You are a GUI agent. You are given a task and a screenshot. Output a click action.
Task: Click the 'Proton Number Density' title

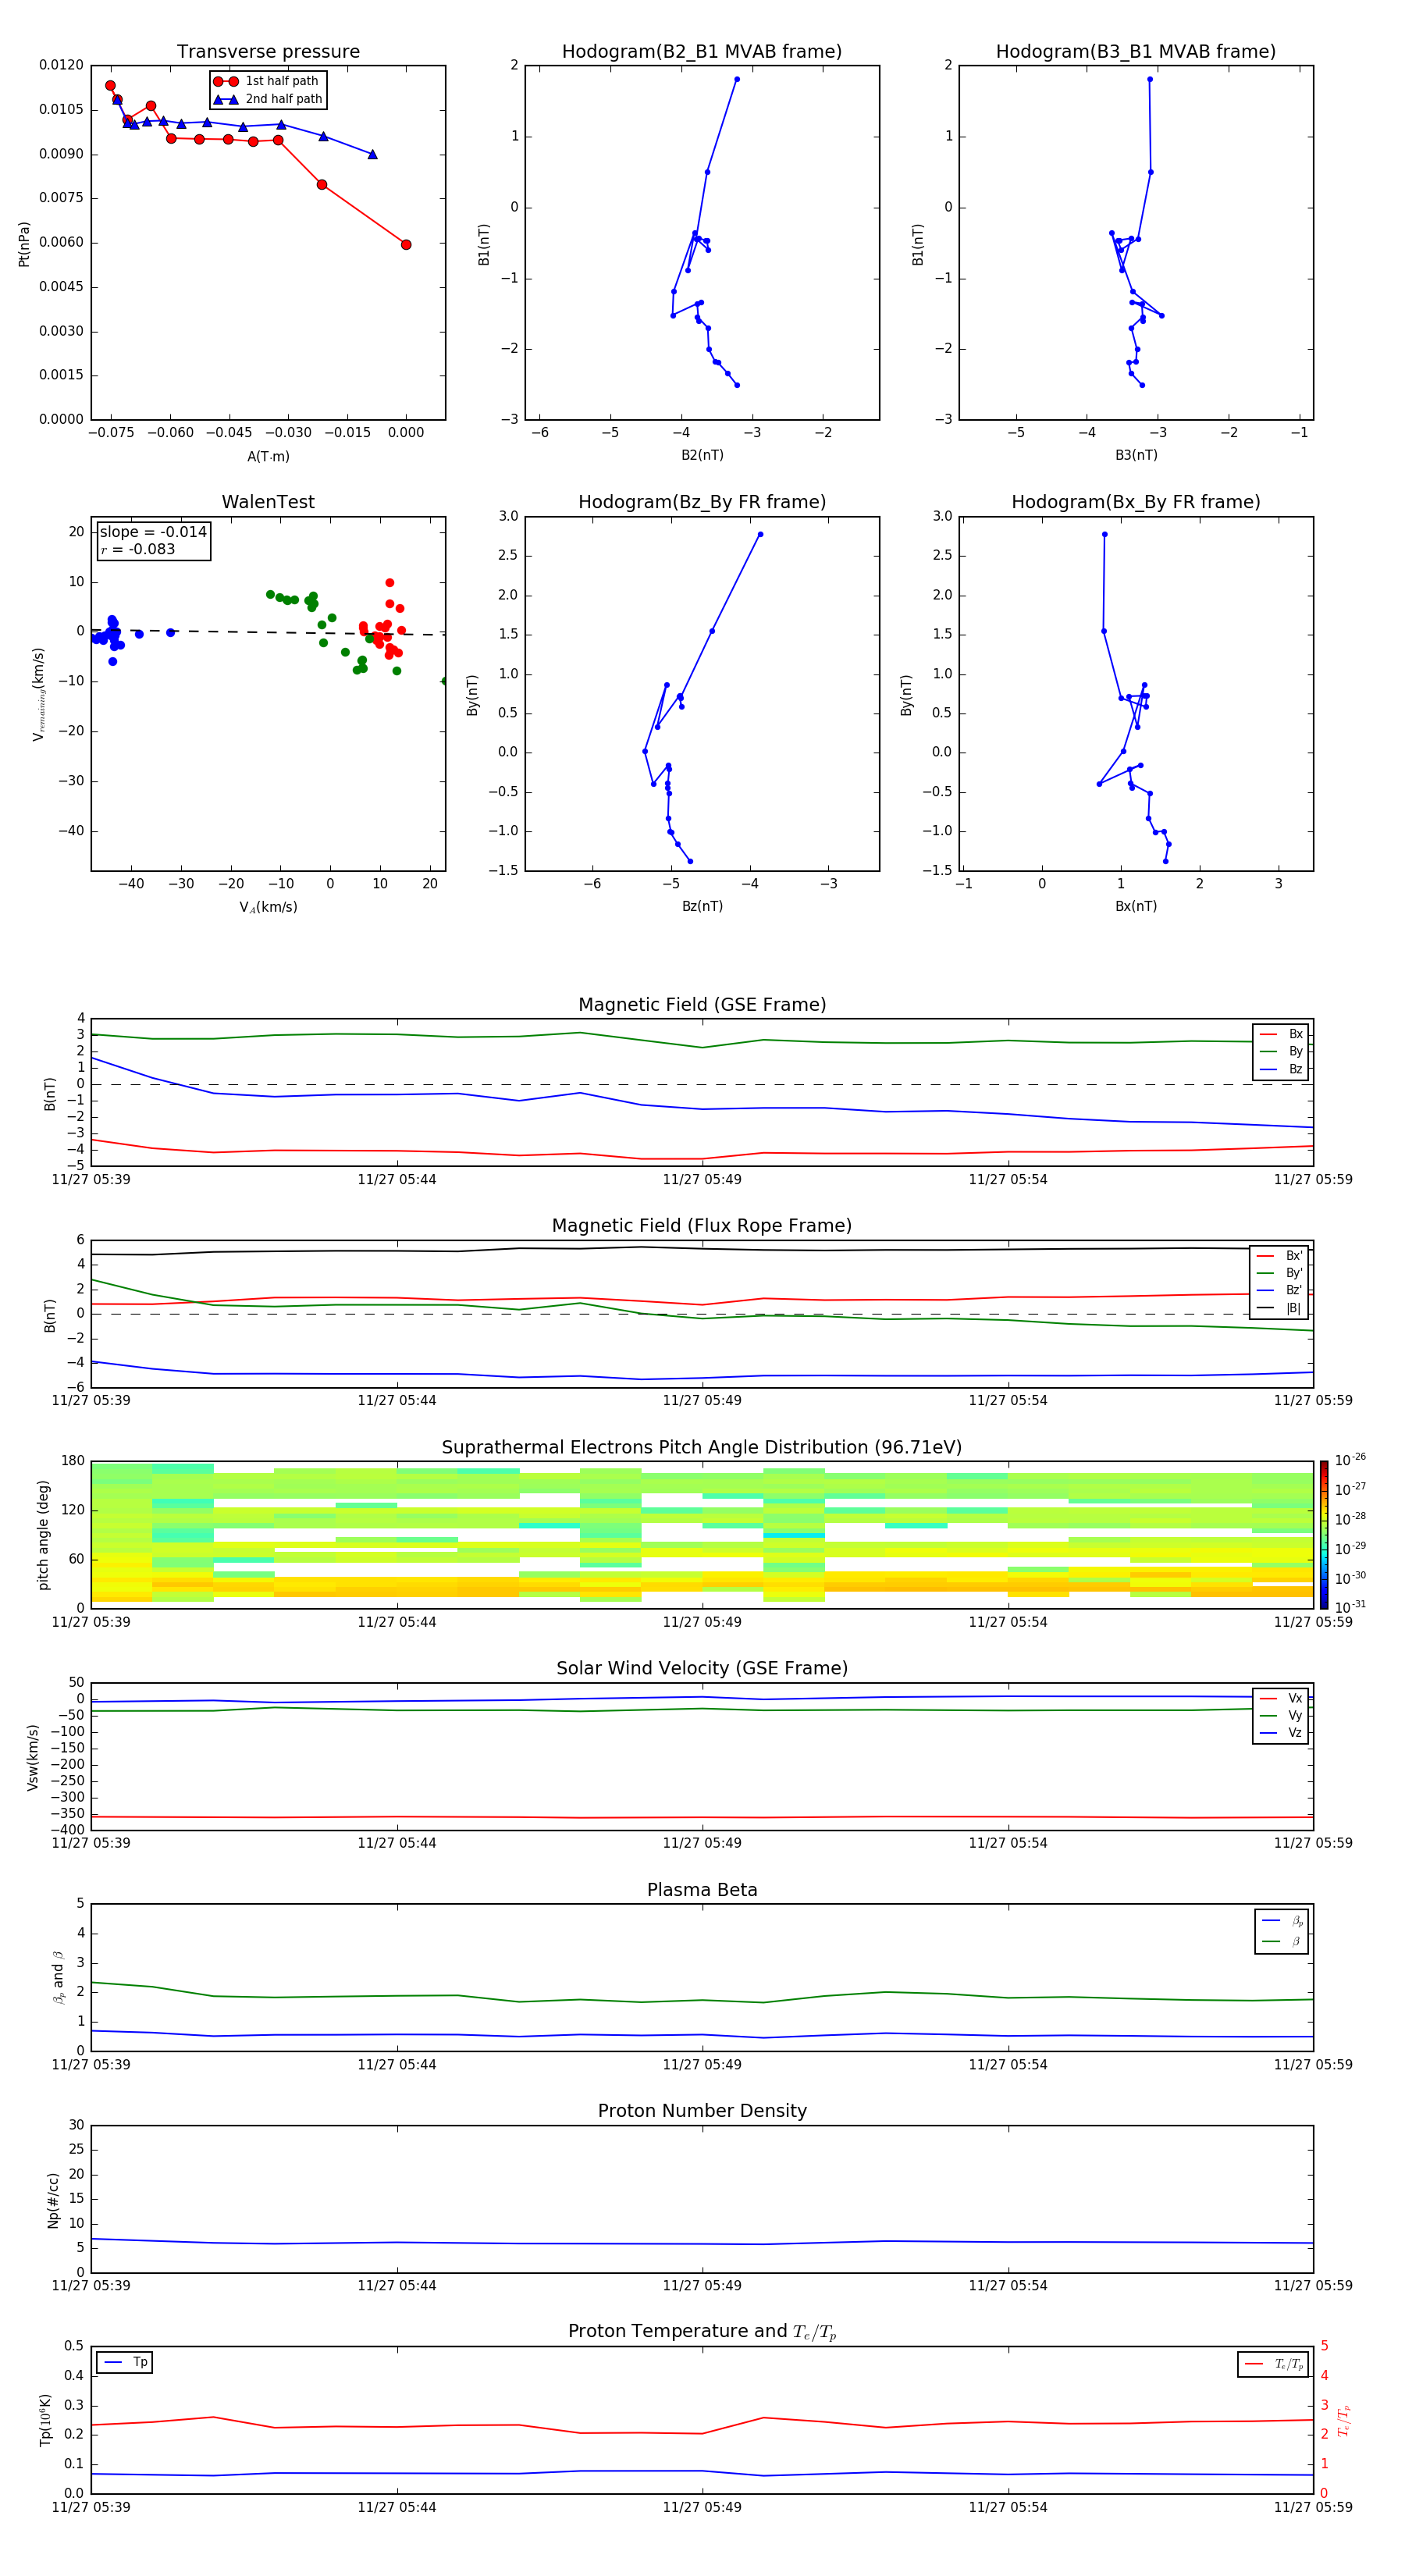[x=702, y=2111]
